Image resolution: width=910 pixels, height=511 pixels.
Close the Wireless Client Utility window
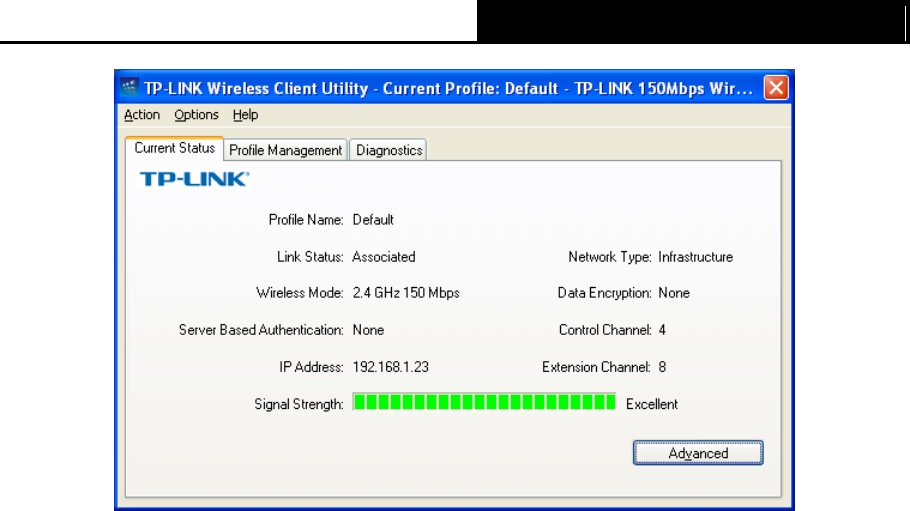pyautogui.click(x=776, y=88)
